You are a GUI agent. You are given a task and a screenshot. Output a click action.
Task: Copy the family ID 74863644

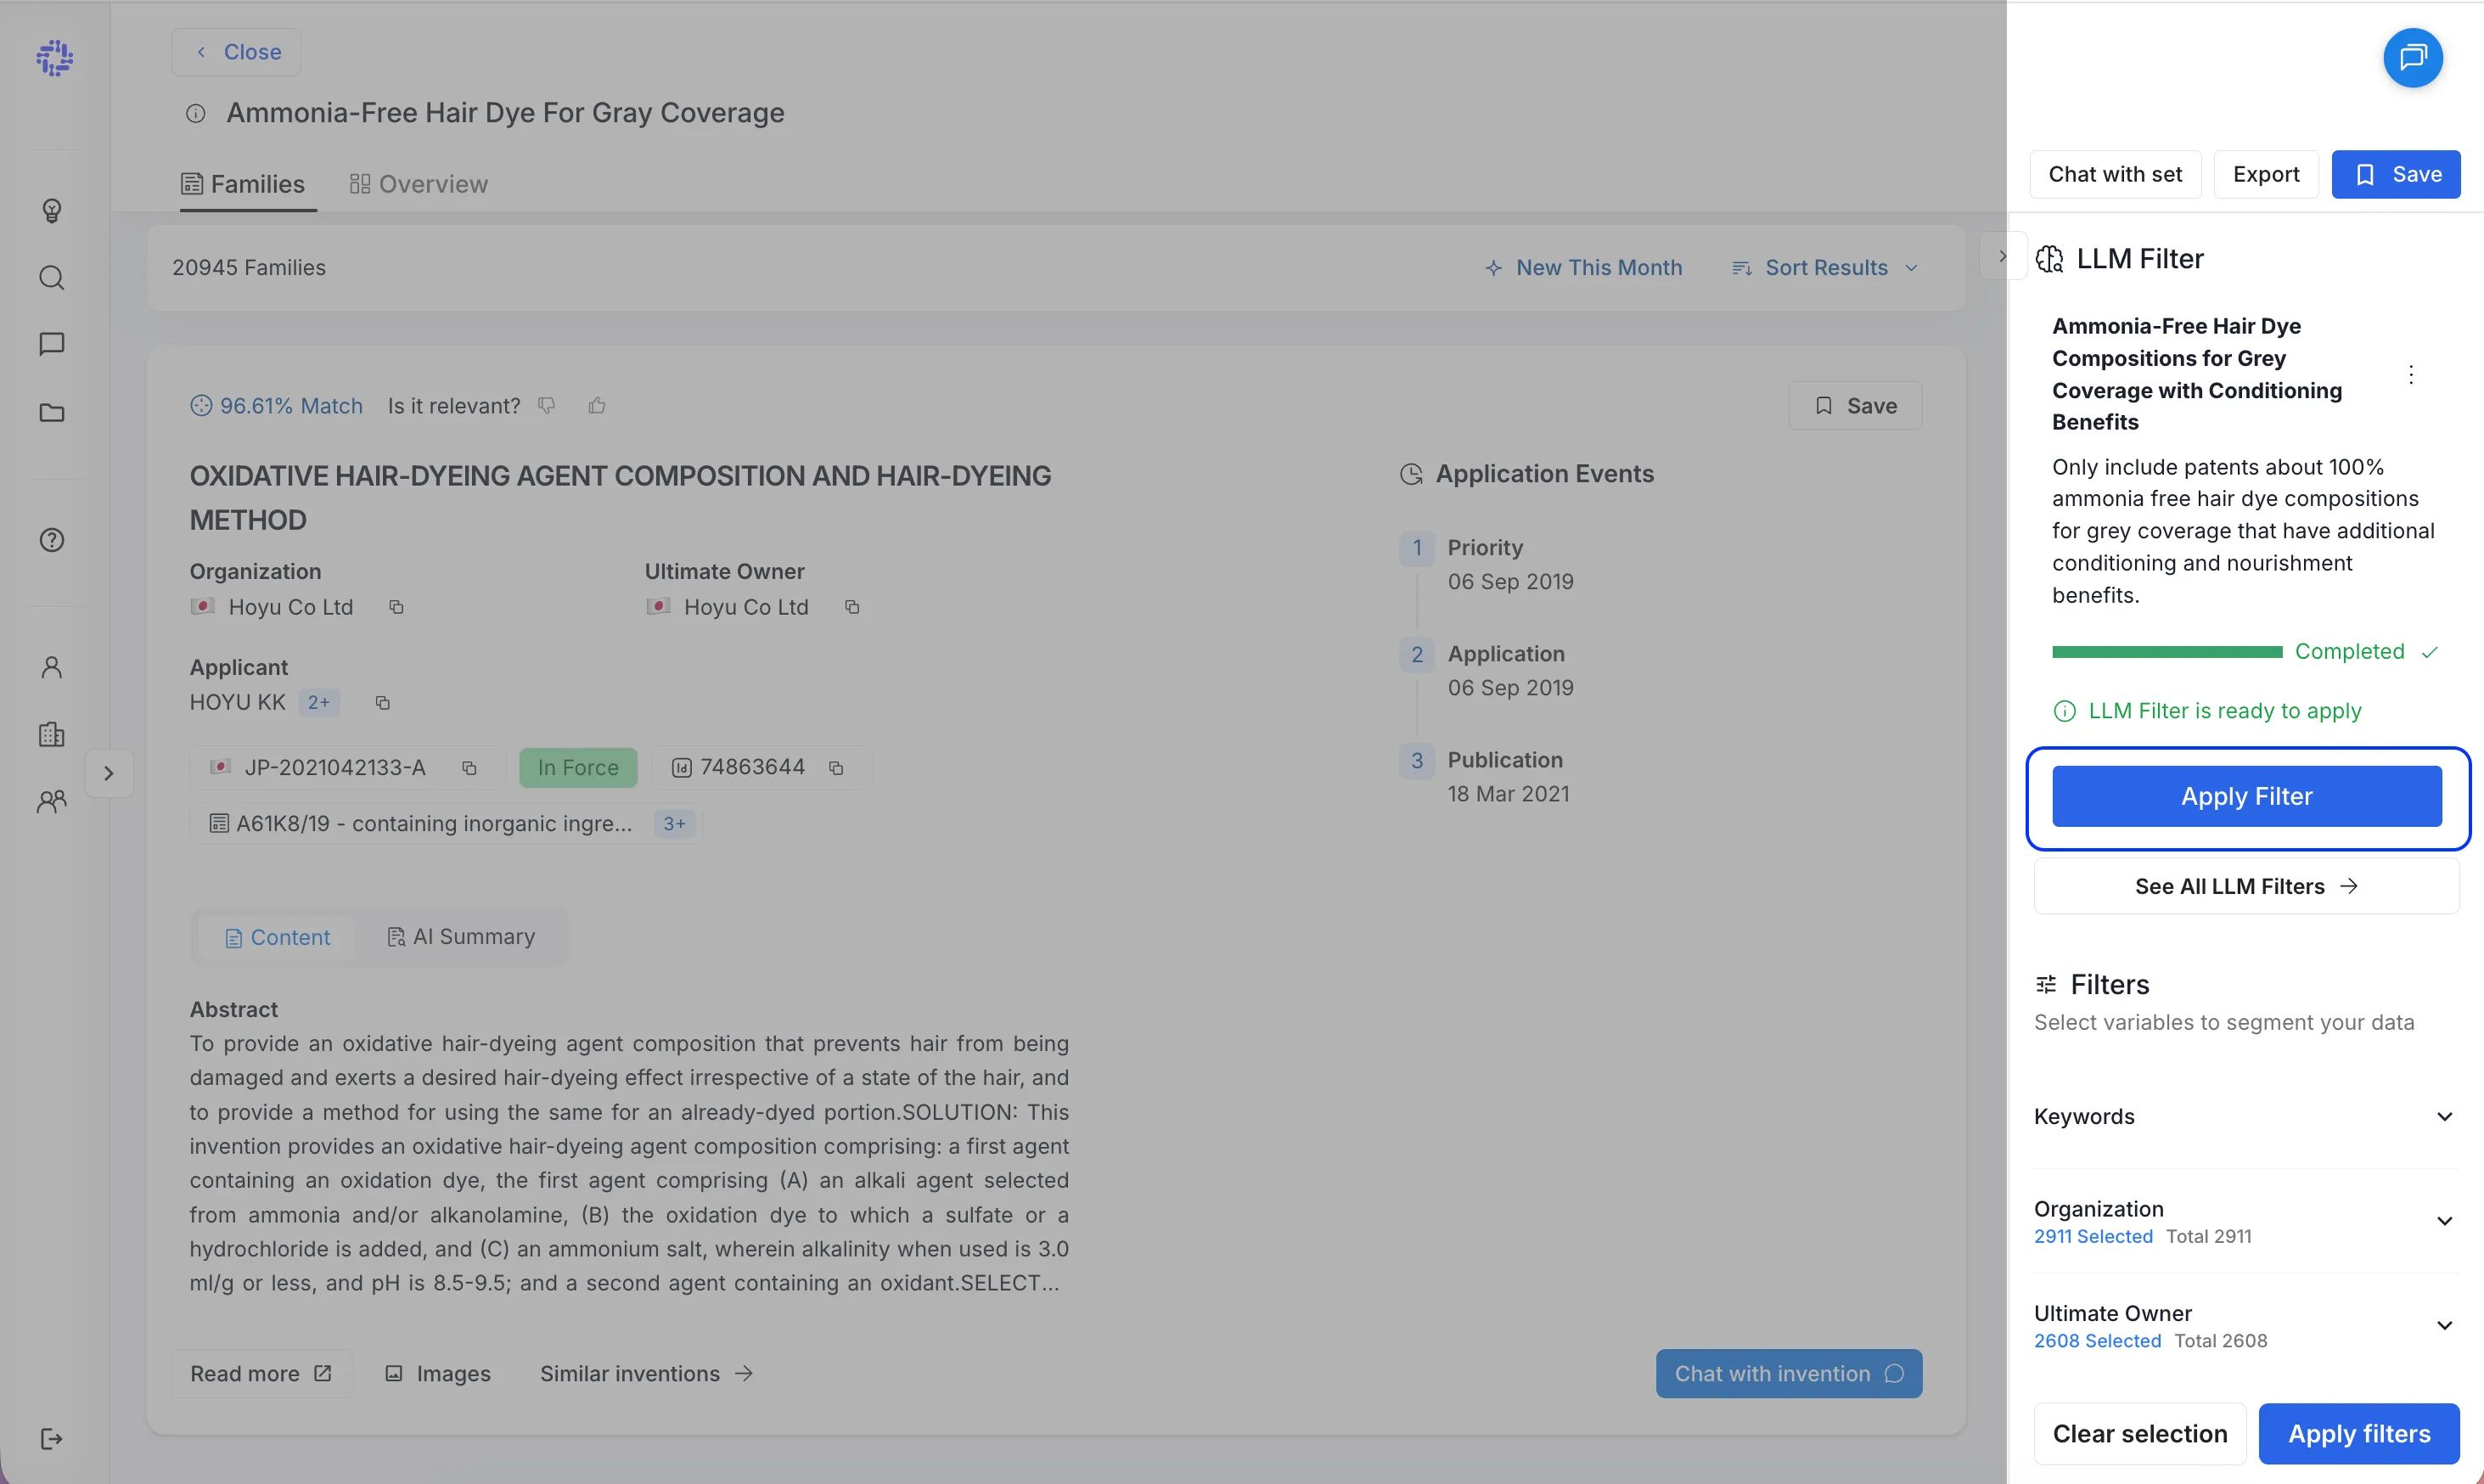click(x=836, y=768)
